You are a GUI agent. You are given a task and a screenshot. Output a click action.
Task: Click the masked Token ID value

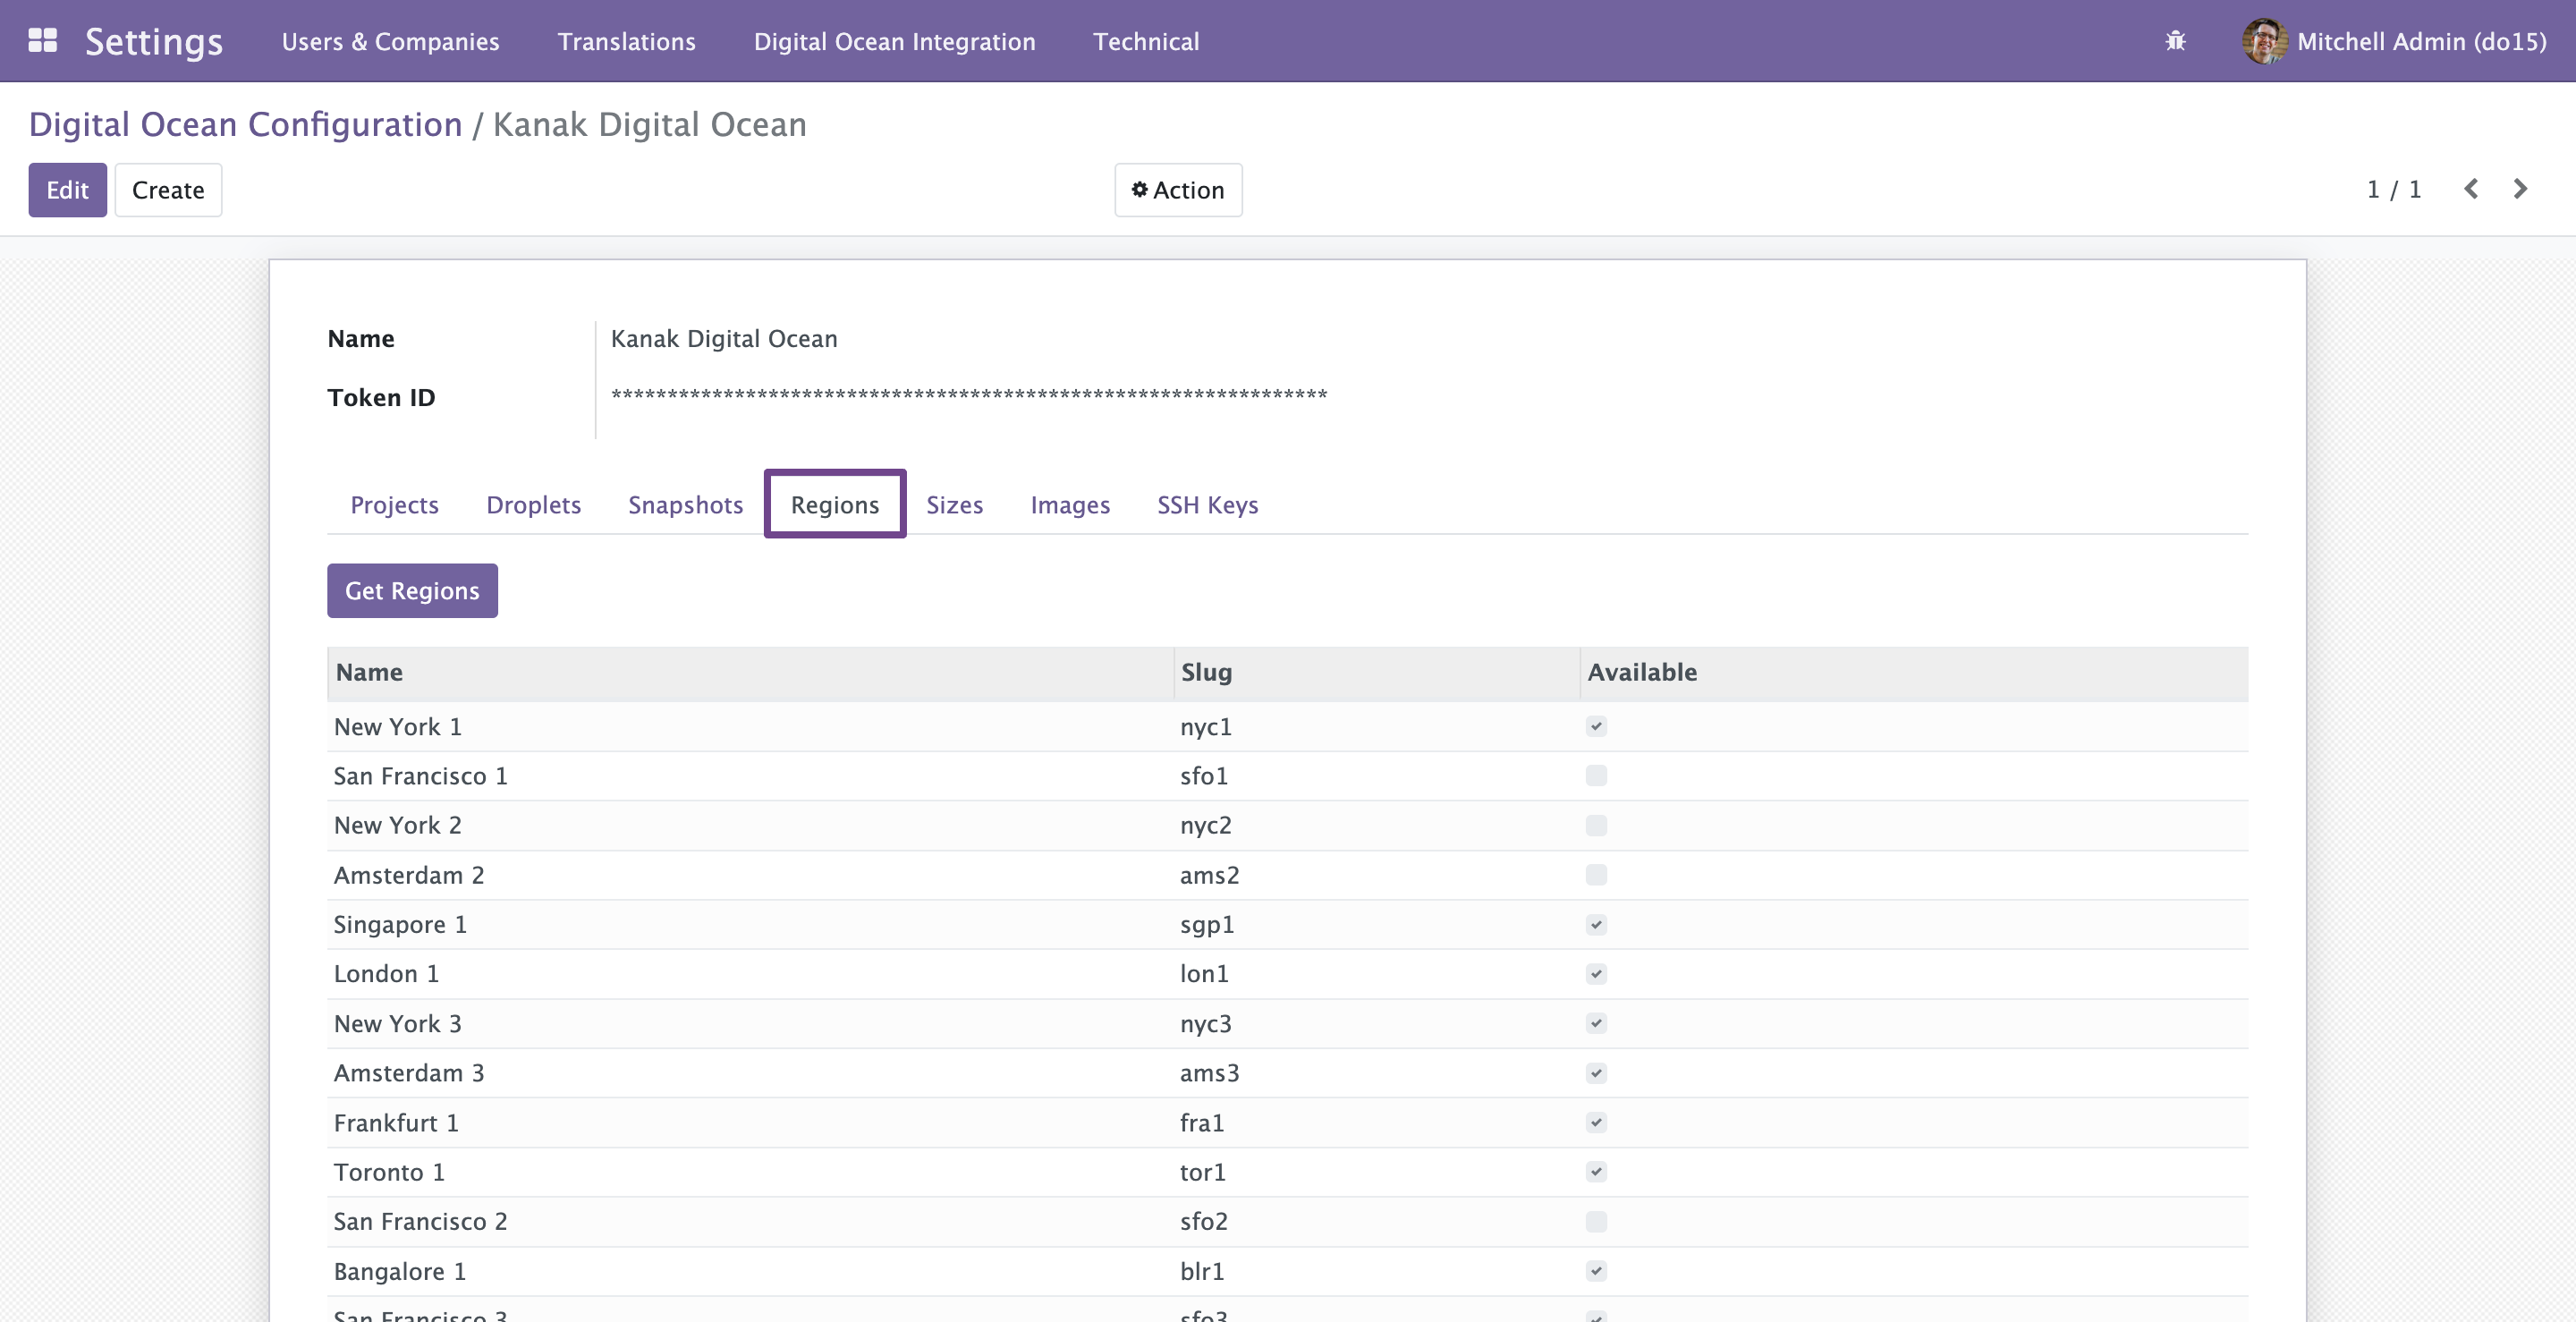969,395
